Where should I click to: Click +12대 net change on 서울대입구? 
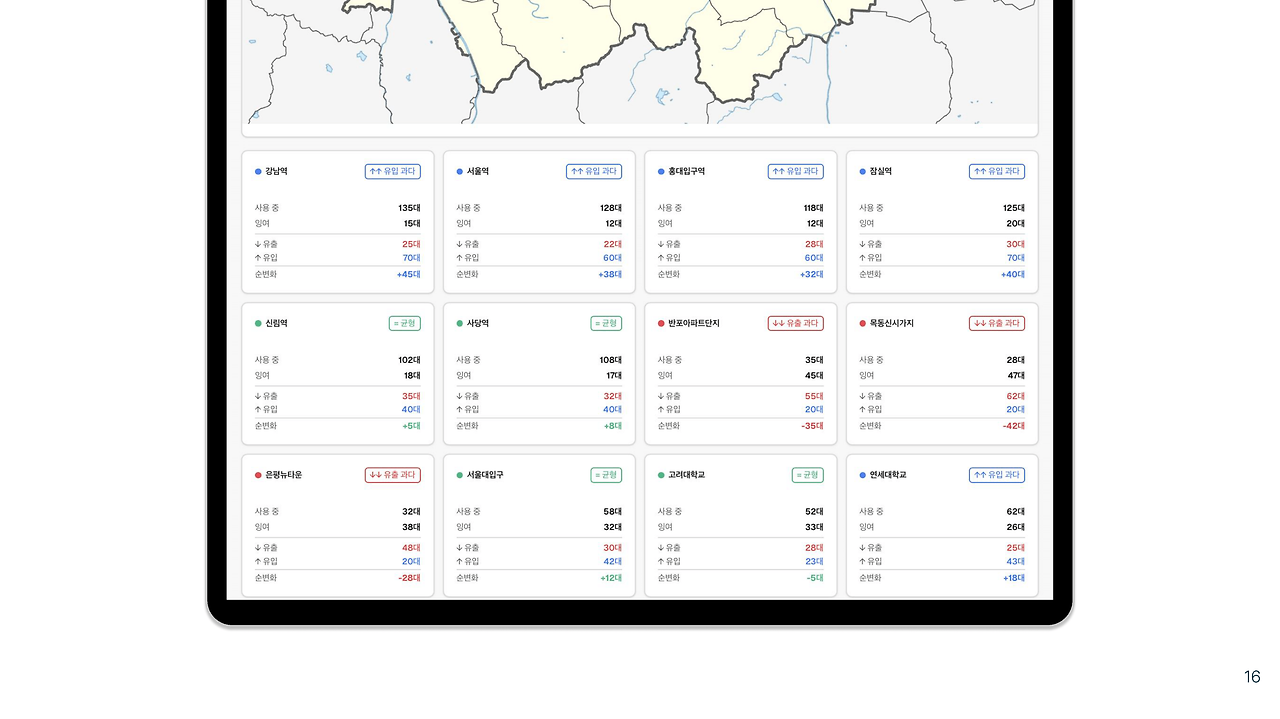(611, 578)
